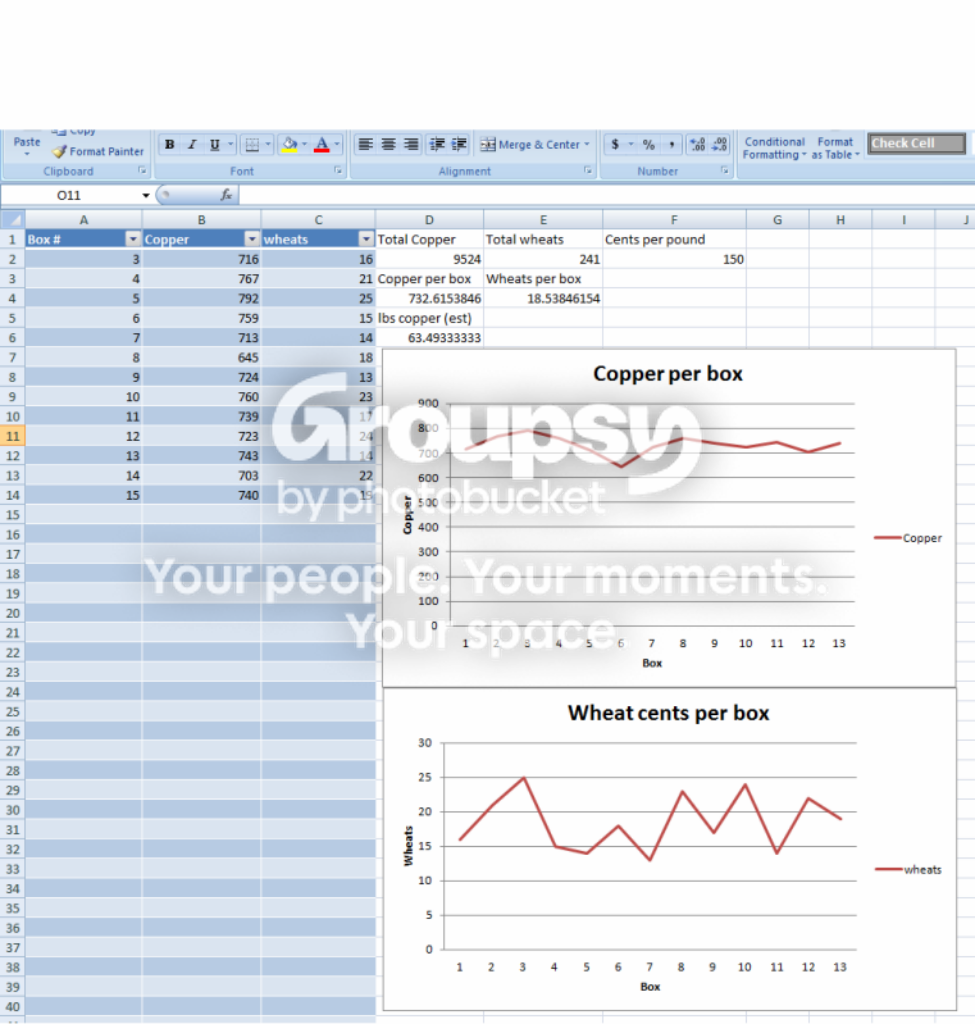Select the Total wheats cell
This screenshot has width=975, height=1024.
[x=543, y=240]
